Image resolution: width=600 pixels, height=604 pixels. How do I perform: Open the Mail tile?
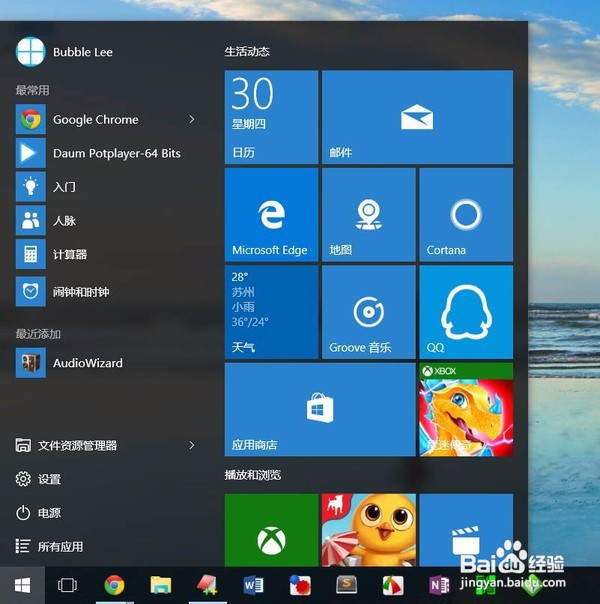click(x=417, y=117)
